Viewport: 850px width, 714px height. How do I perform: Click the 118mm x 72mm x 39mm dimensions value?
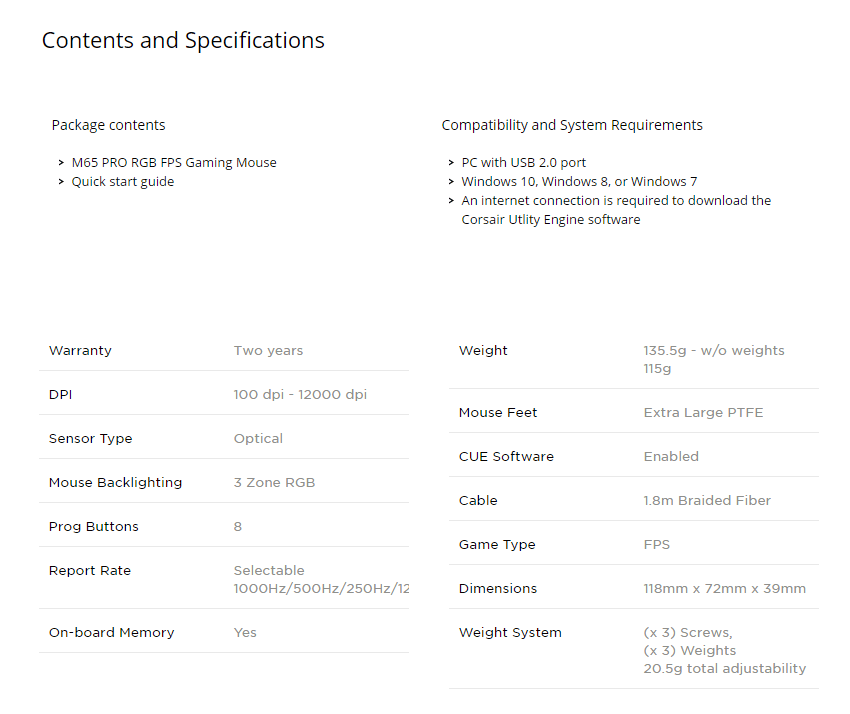pyautogui.click(x=724, y=589)
